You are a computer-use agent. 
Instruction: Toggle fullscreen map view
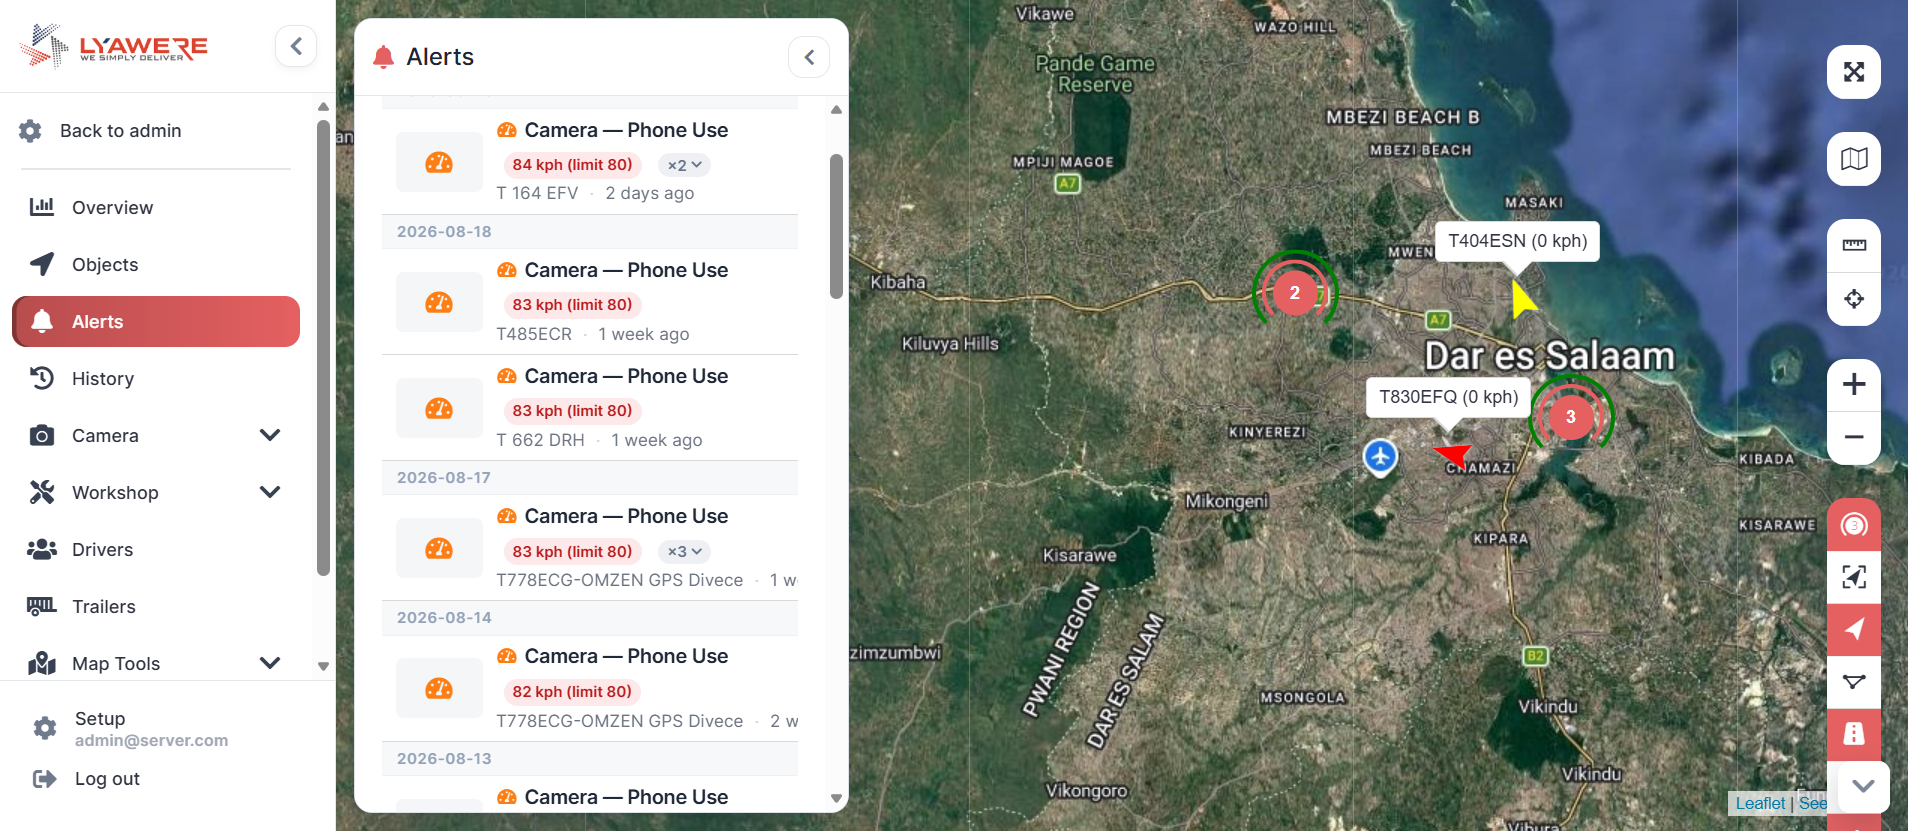[1854, 72]
